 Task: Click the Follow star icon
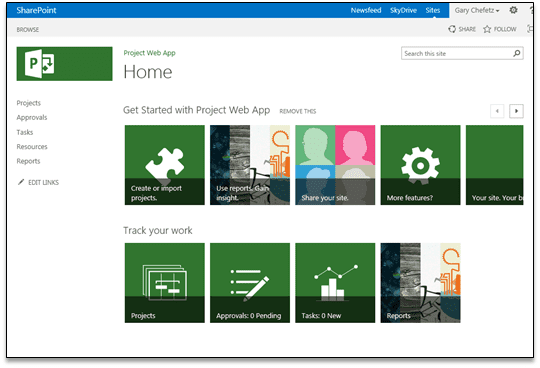(487, 29)
